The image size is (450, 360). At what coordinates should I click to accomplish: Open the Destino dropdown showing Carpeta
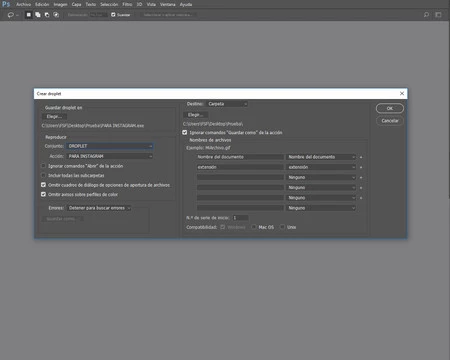coord(227,104)
